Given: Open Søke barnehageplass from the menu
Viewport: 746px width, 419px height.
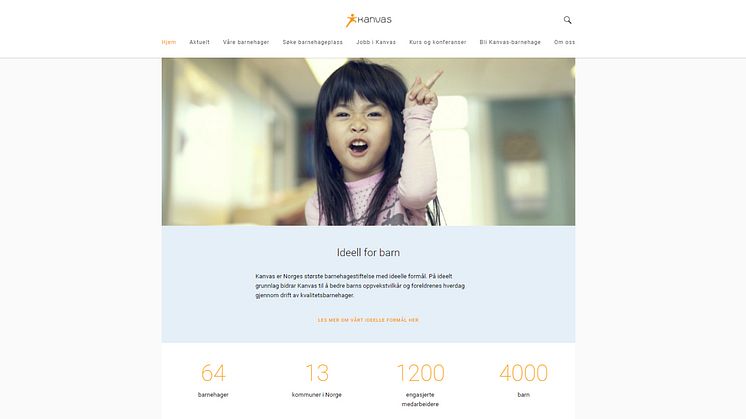Looking at the screenshot, I should pos(312,42).
